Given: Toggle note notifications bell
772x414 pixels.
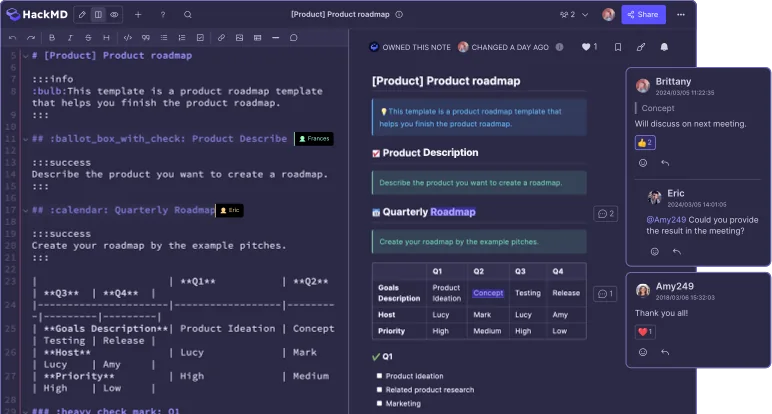Looking at the screenshot, I should click(x=664, y=47).
